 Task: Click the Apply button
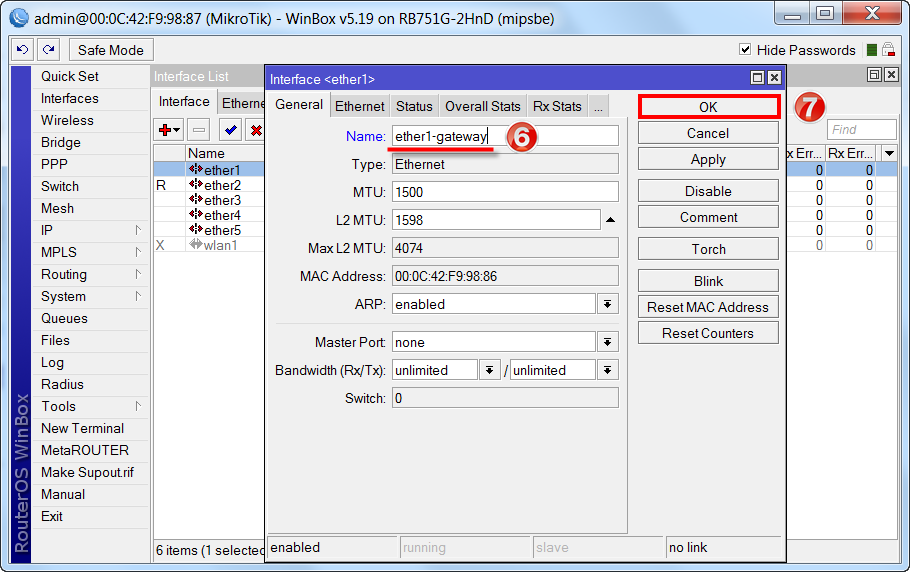click(708, 160)
